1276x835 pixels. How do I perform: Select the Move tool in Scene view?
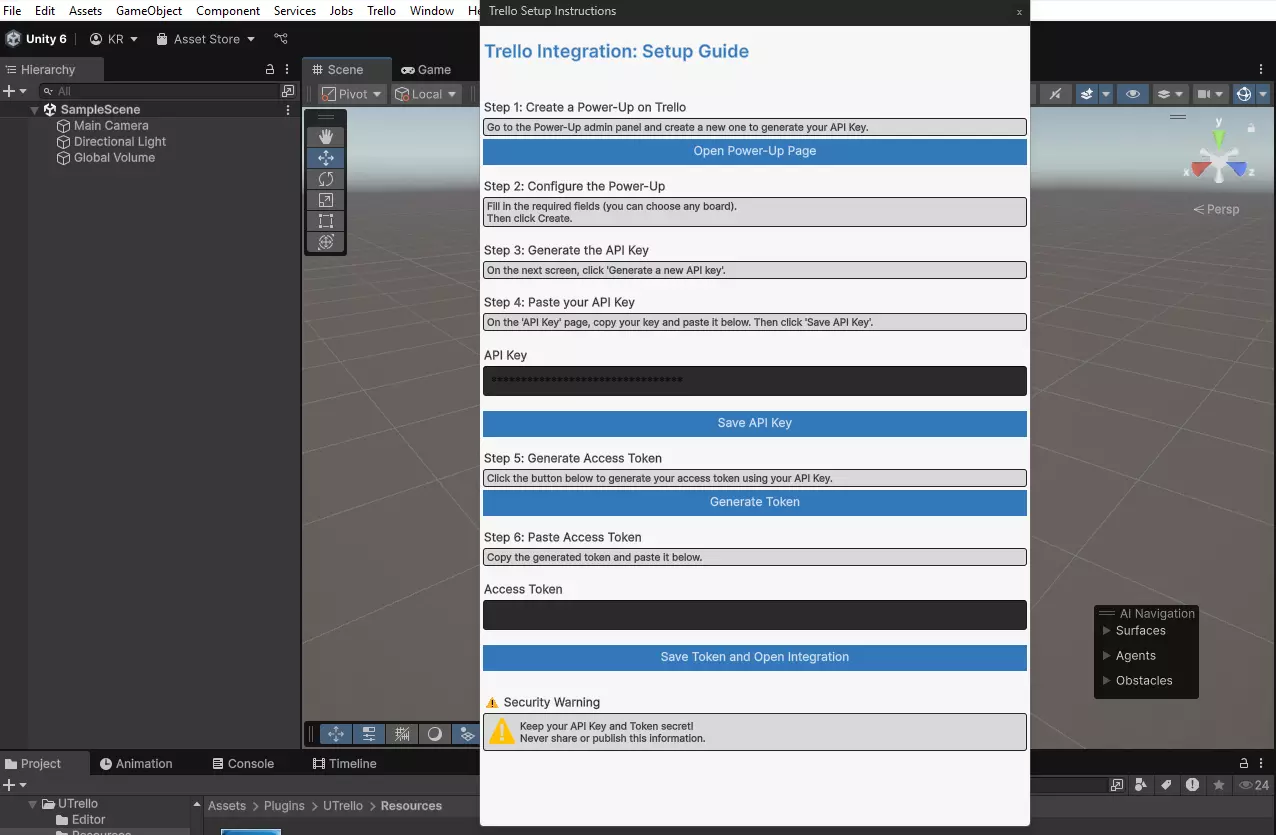pyautogui.click(x=325, y=158)
